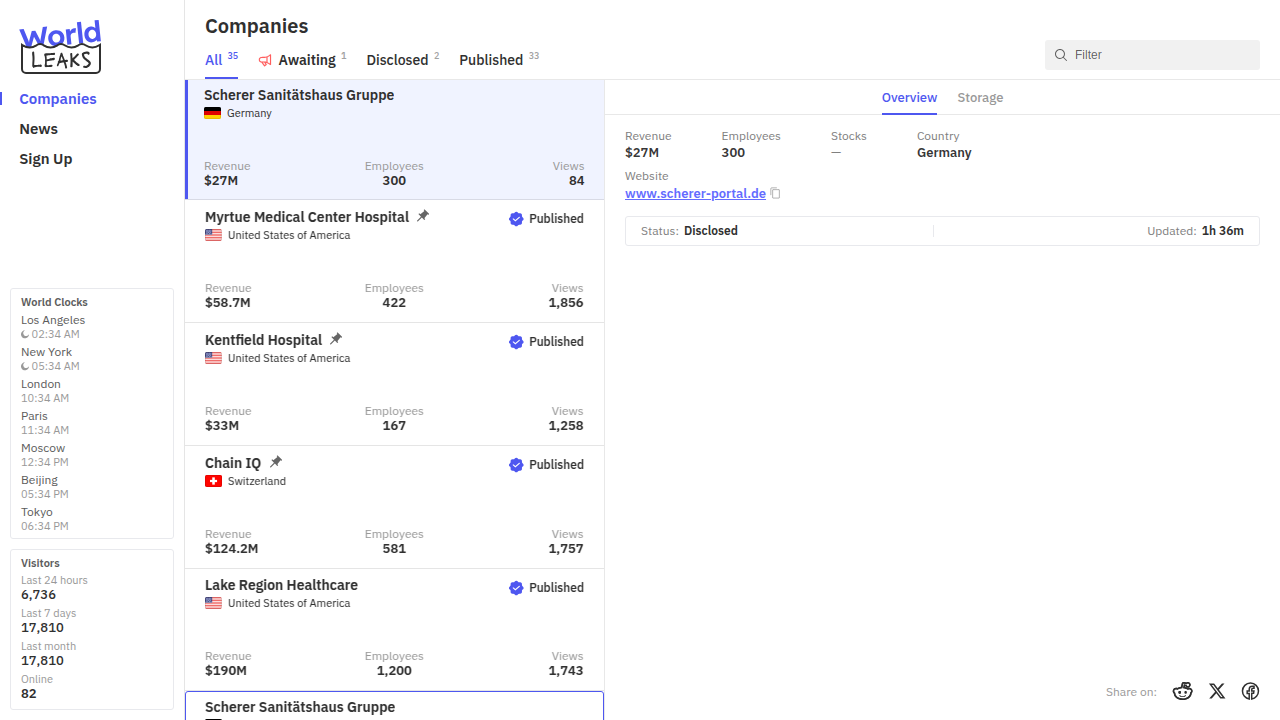This screenshot has height=720, width=1280.
Task: Click pin icon next to Myrtue Medical Center
Action: tap(423, 216)
